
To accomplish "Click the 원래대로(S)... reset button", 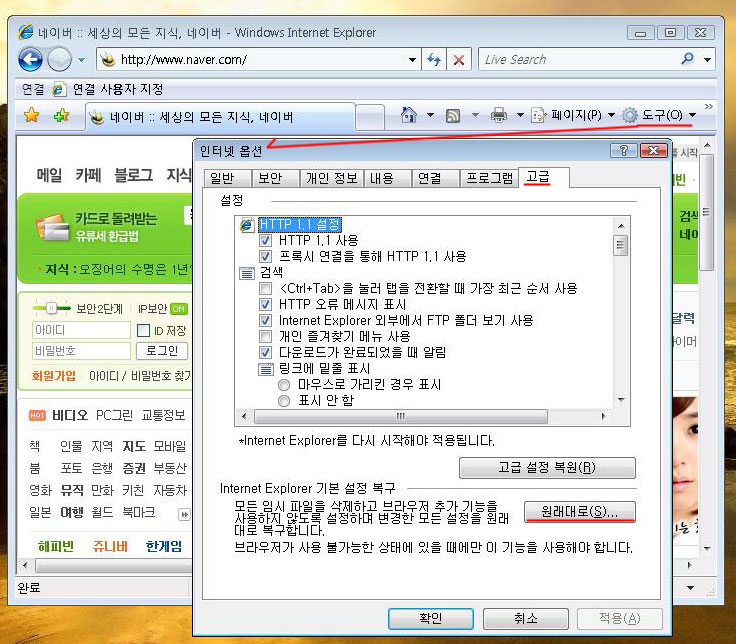I will (x=580, y=512).
